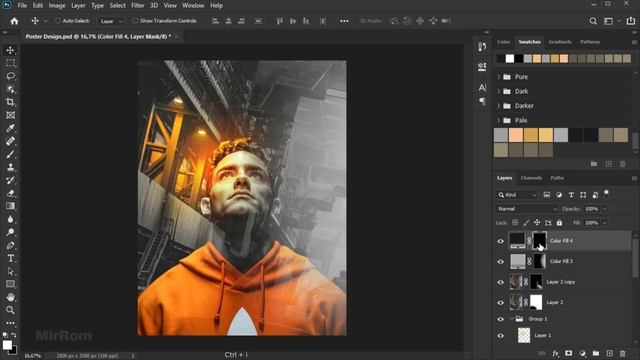Image resolution: width=640 pixels, height=360 pixels.
Task: Select the Brush tool
Action: [x=11, y=154]
